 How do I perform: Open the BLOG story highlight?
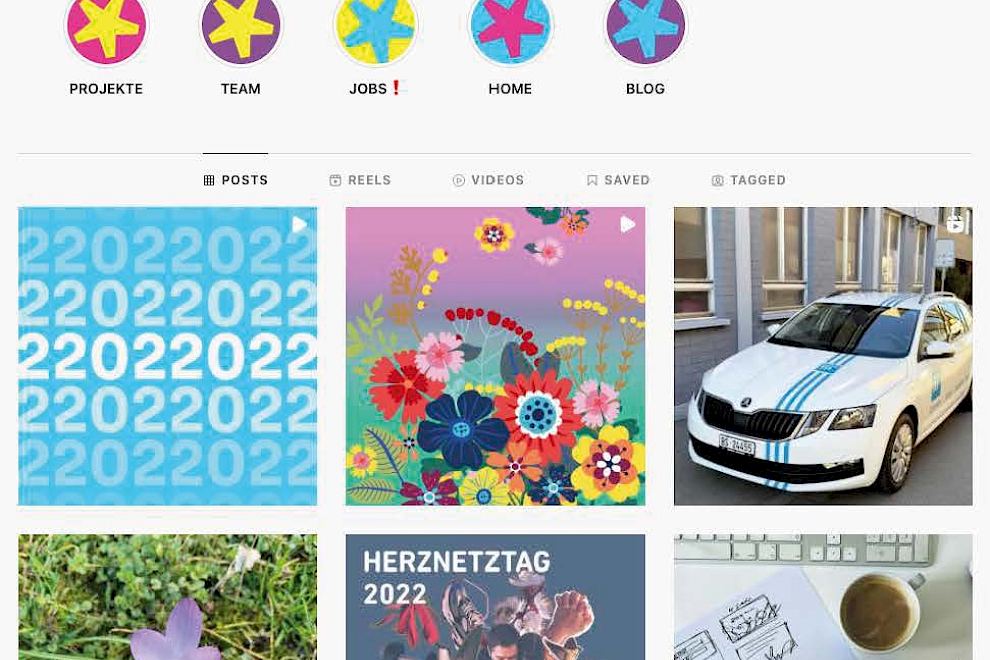point(645,28)
